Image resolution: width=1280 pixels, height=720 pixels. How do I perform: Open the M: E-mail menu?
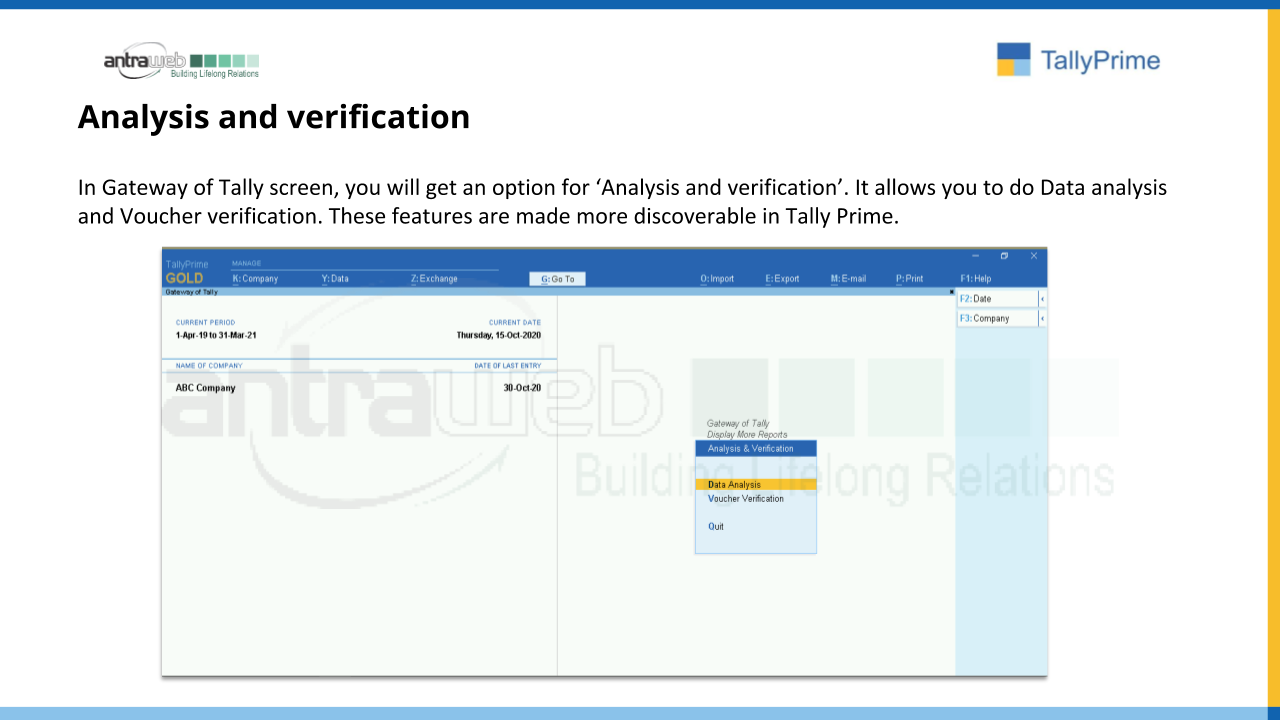point(848,279)
